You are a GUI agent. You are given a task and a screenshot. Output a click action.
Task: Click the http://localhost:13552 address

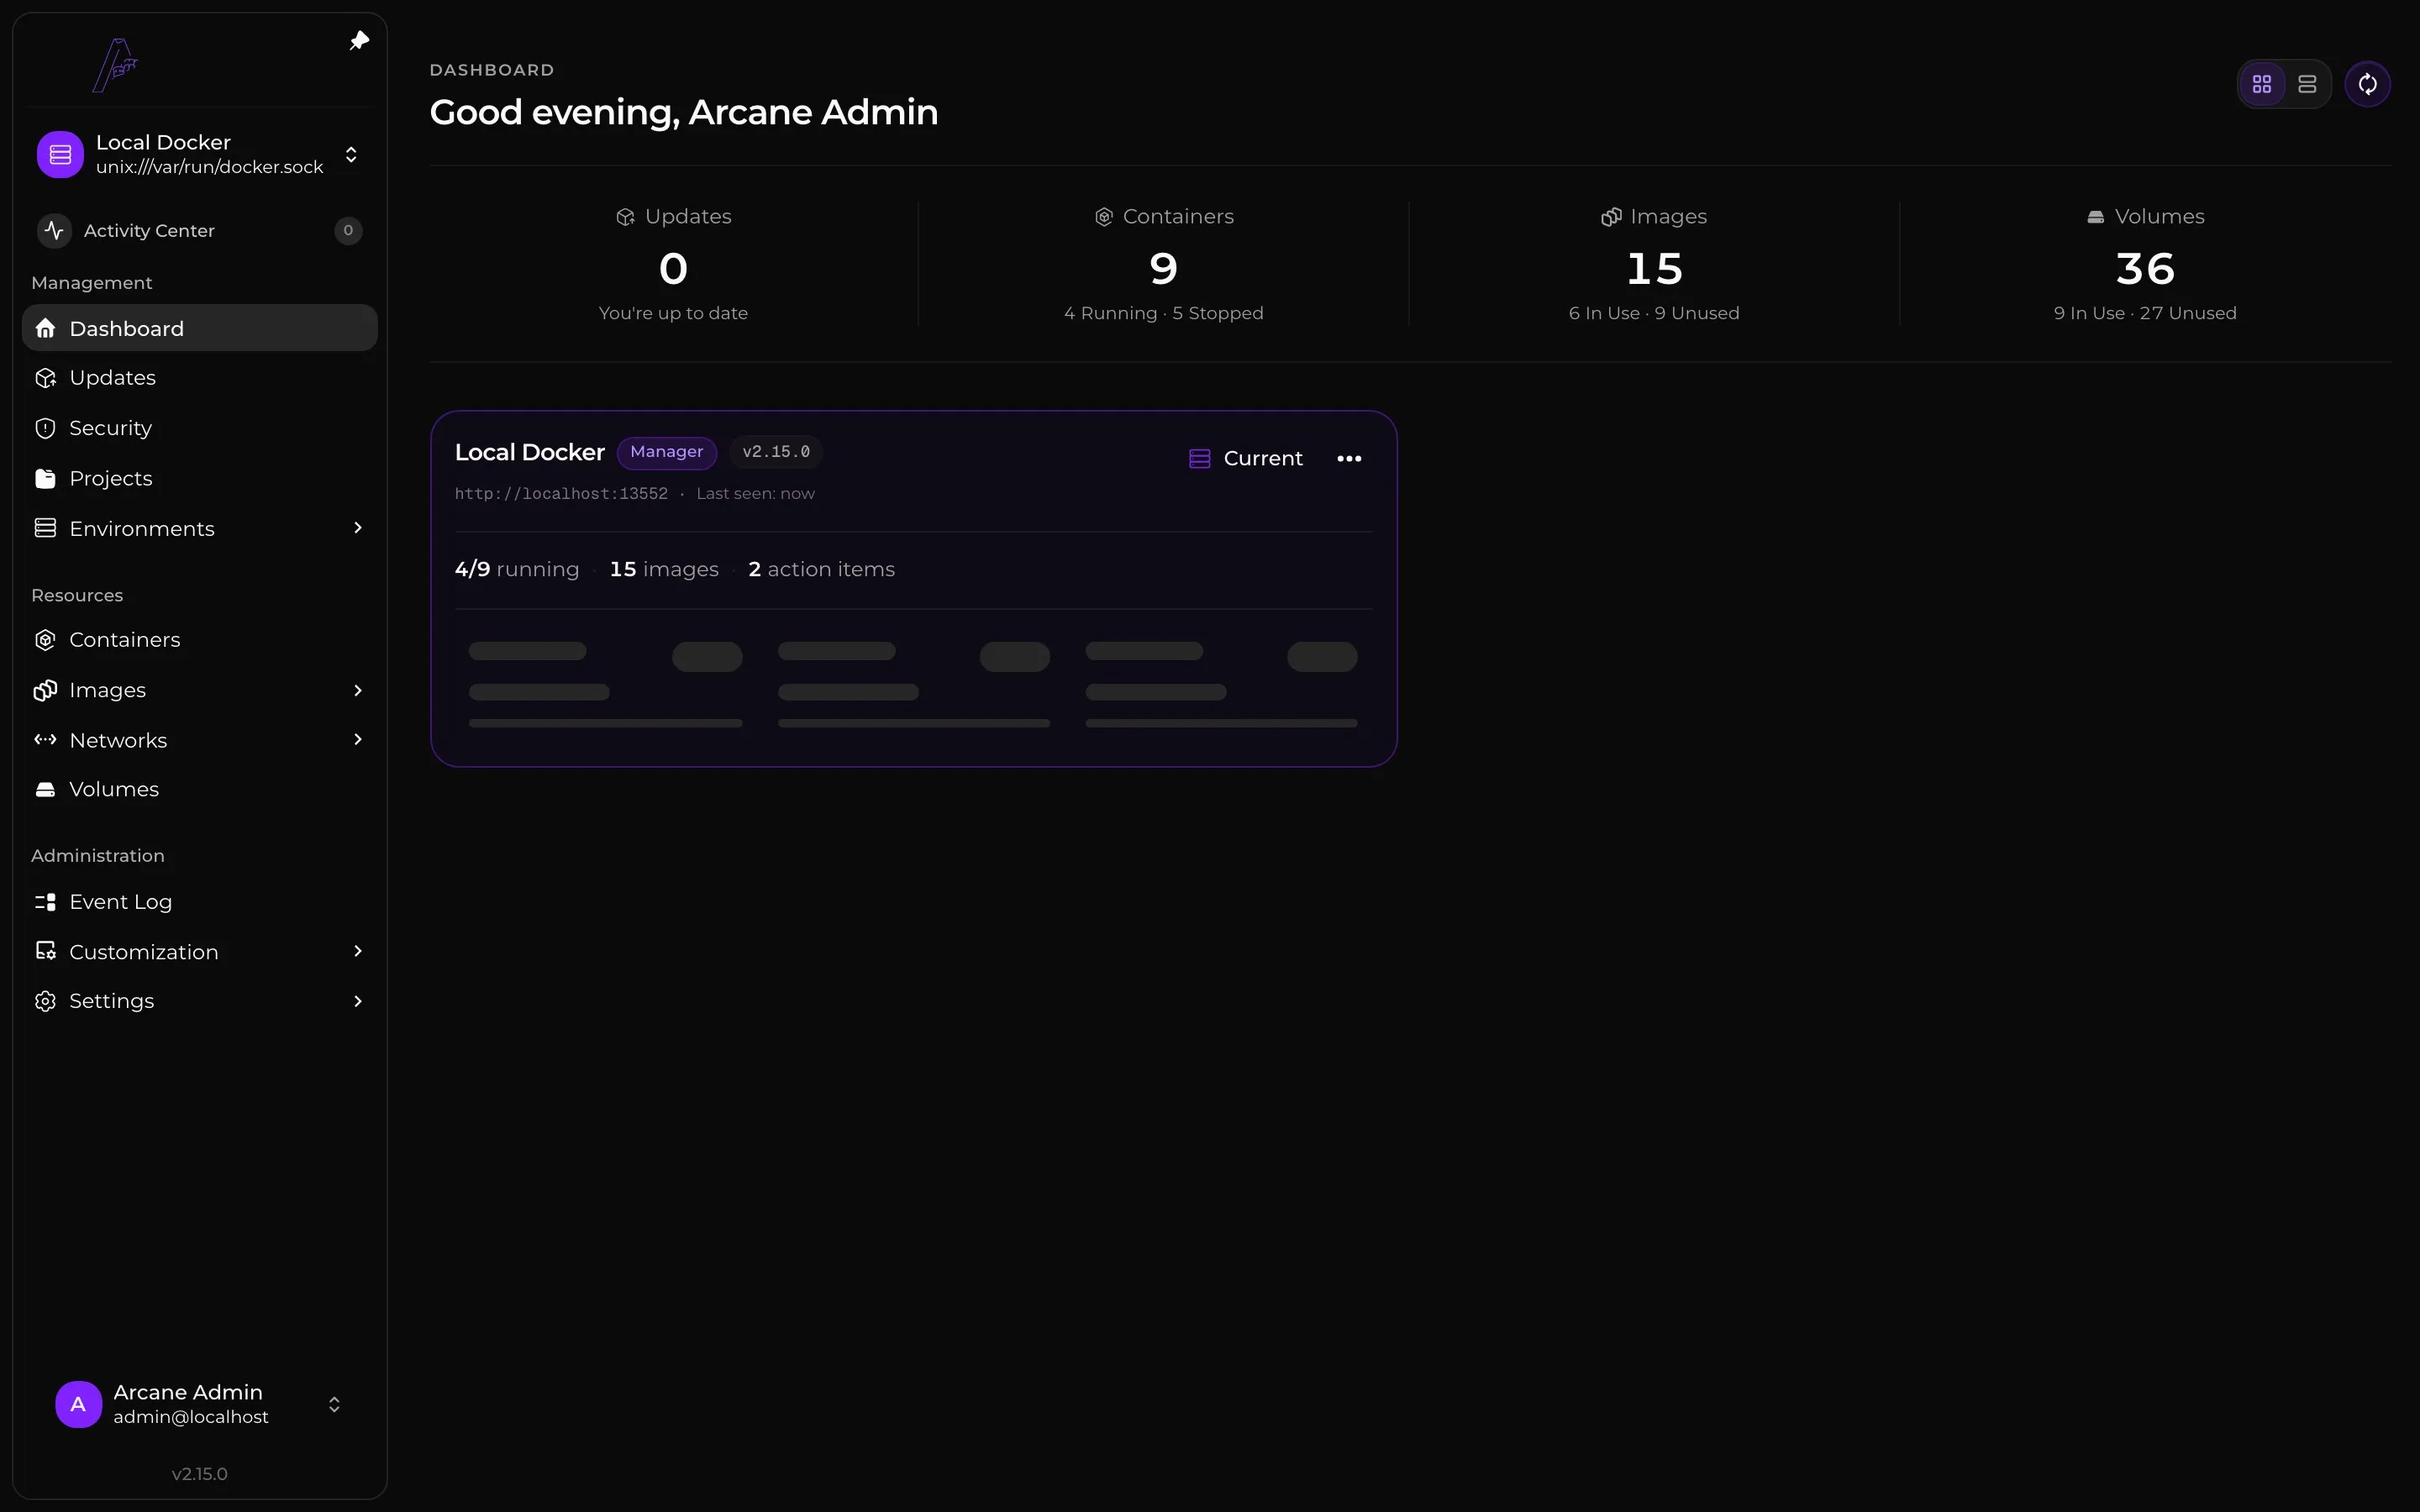click(x=561, y=494)
